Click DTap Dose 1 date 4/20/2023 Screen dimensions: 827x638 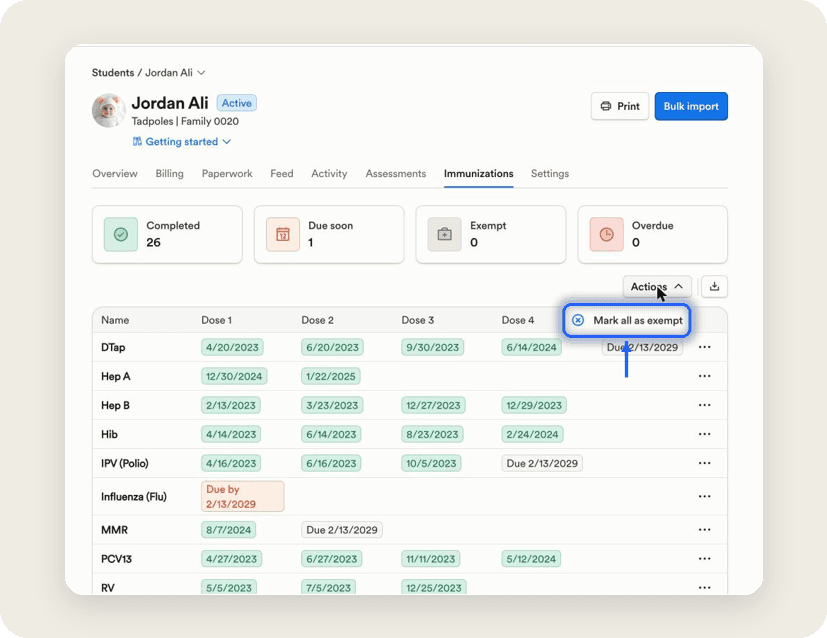[x=232, y=347]
